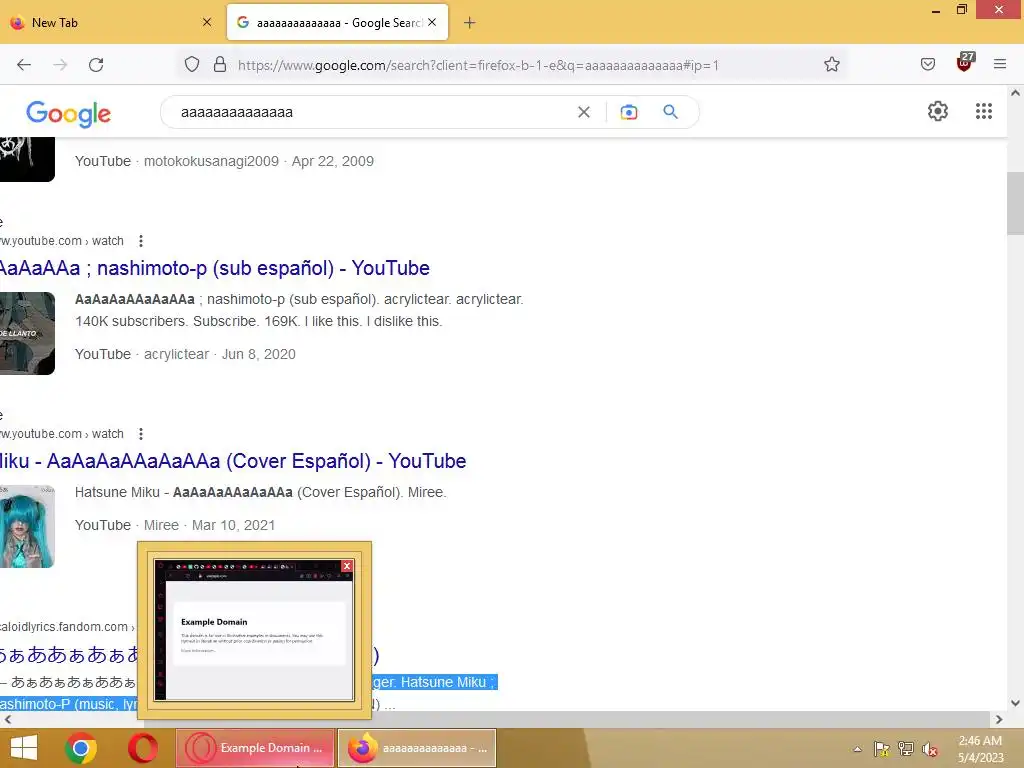Close the New Tab tab
This screenshot has width=1024, height=768.
(207, 22)
